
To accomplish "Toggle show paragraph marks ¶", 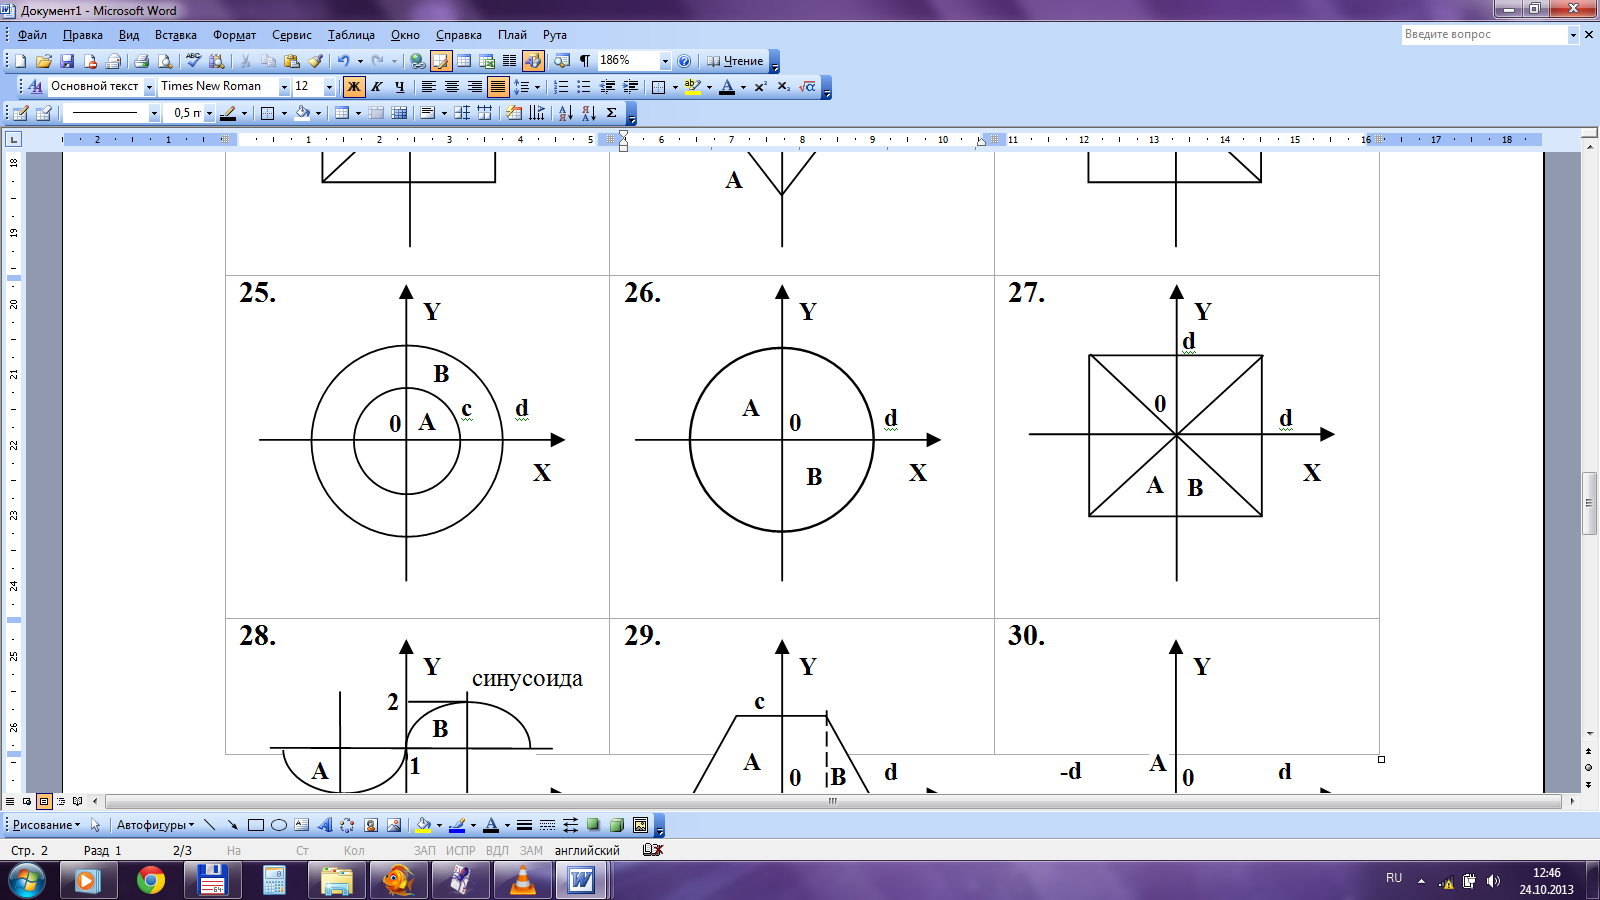I will pos(585,61).
